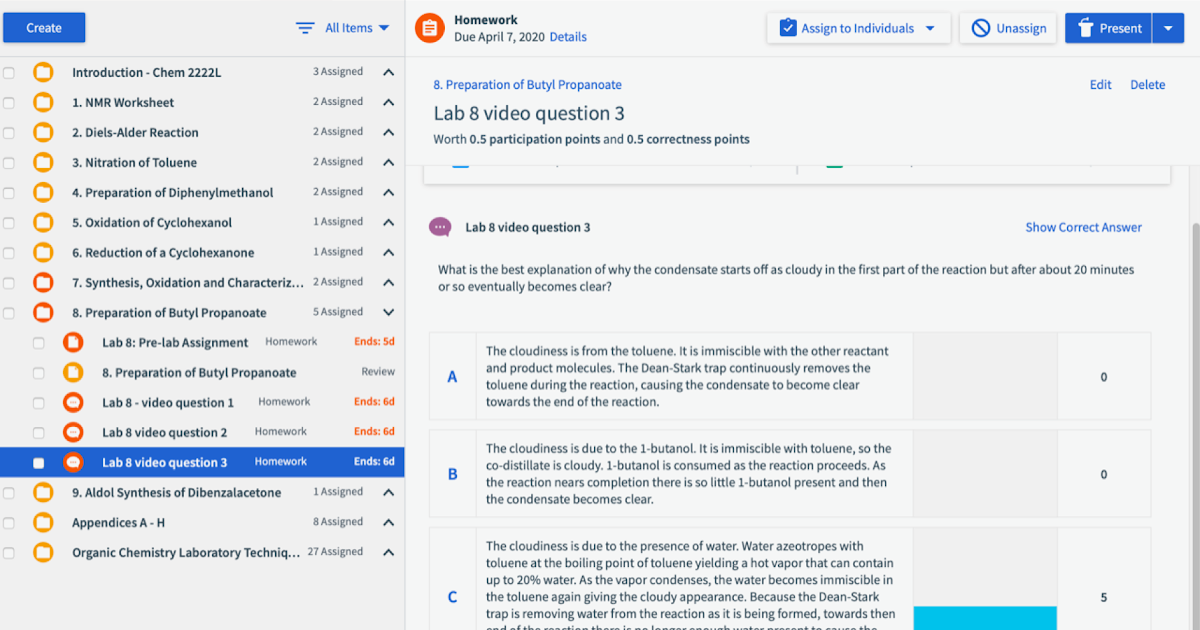Viewport: 1200px width, 630px height.
Task: Click the folder icon for 4. Preparation of Diphenylmethanol
Action: coord(43,192)
